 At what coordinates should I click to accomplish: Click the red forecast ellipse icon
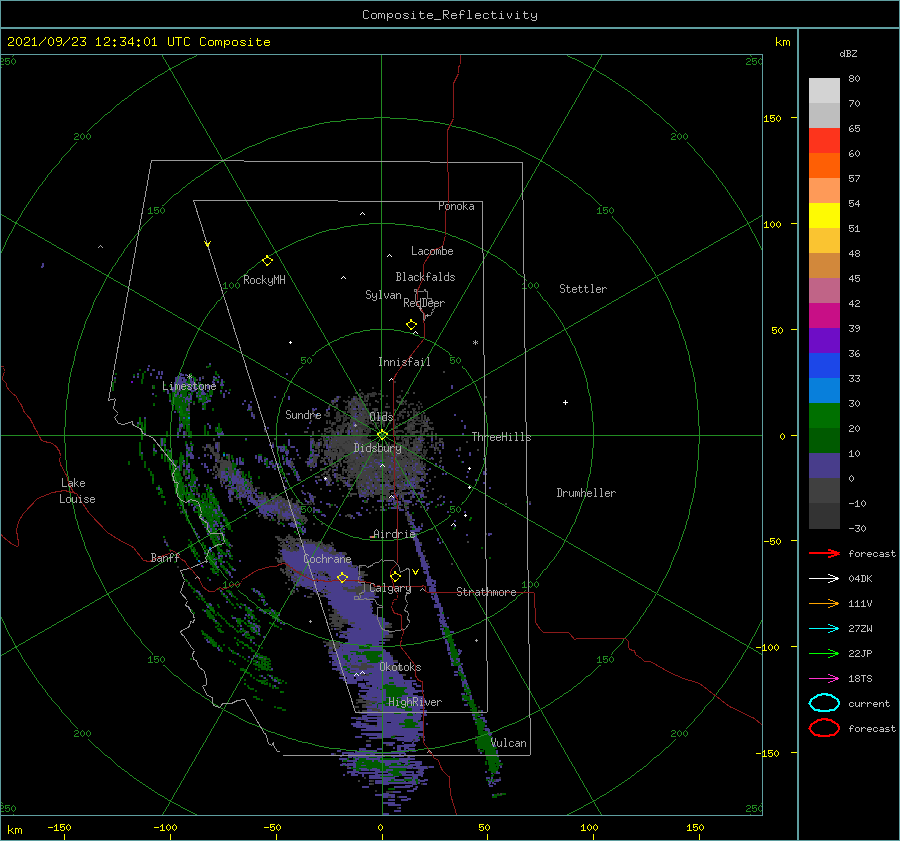point(824,728)
